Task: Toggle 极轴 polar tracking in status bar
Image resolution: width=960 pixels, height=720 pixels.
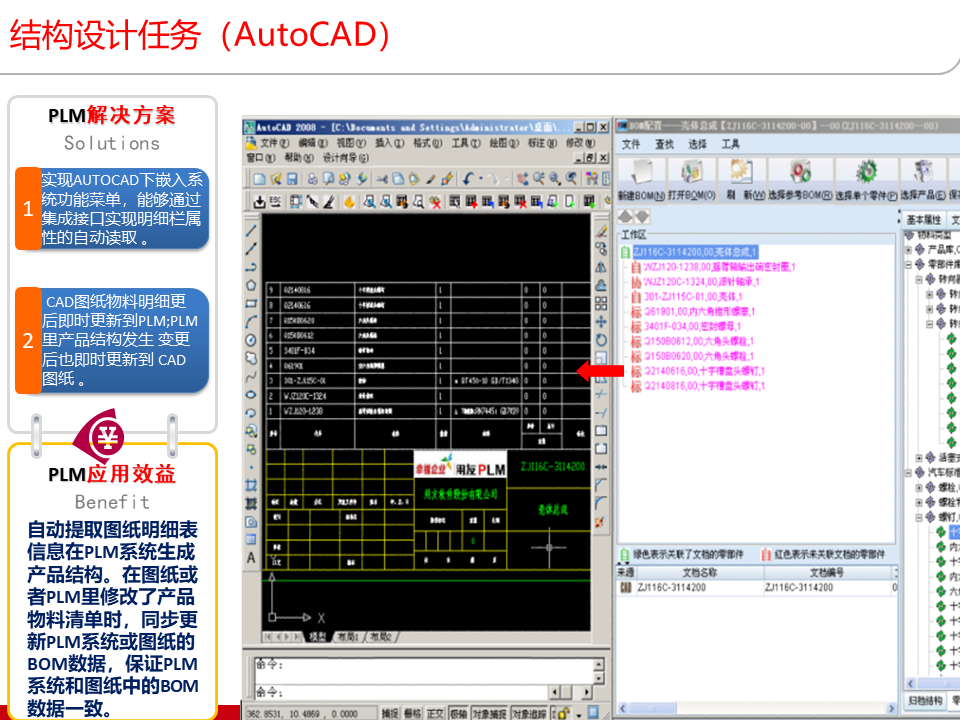Action: (x=458, y=713)
